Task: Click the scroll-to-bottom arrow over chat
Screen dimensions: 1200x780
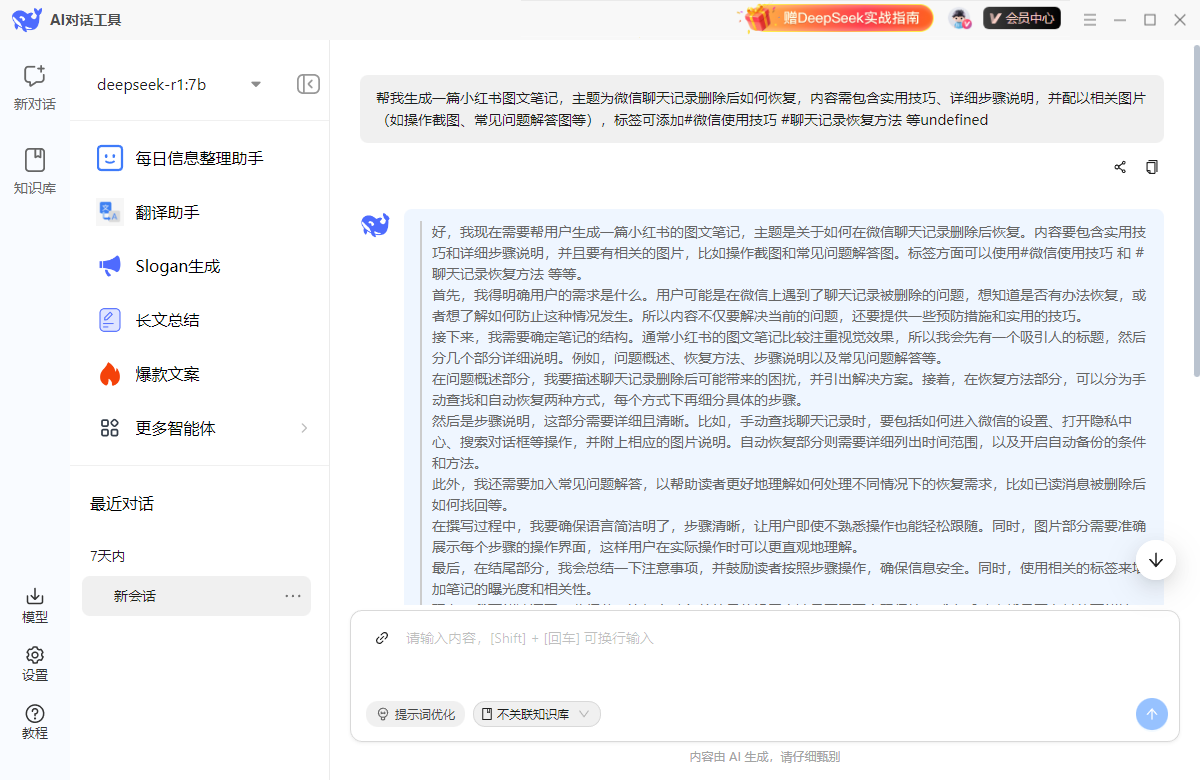Action: click(1155, 560)
